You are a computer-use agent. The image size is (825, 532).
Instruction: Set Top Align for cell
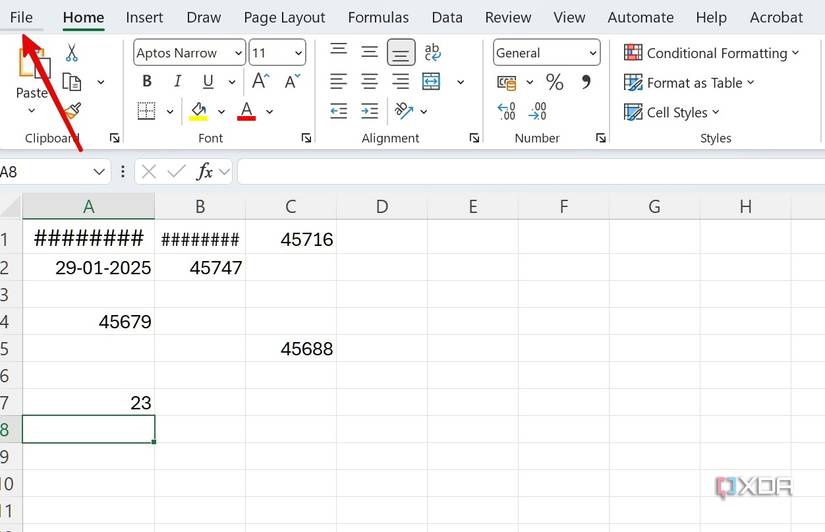[x=338, y=51]
